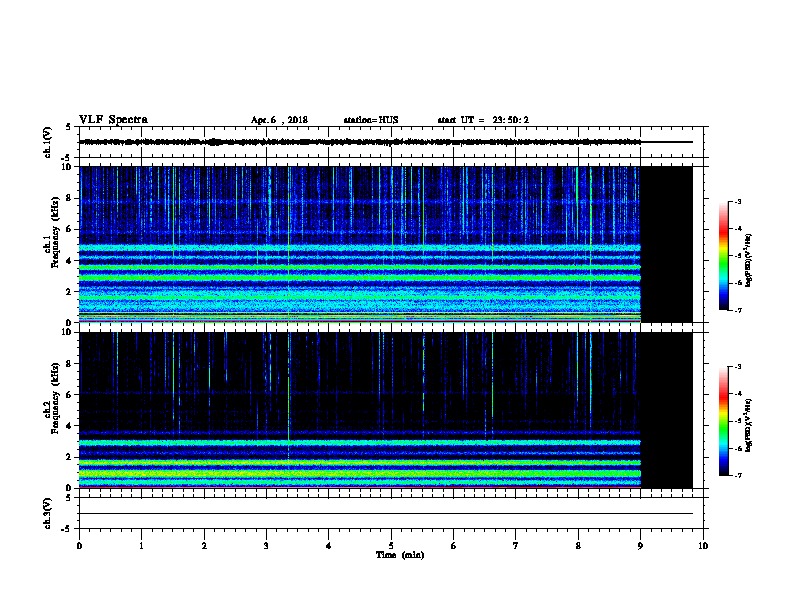The width and height of the screenshot is (792, 612).
Task: Click the -3 label on ch.1 color bar
Action: [x=738, y=201]
